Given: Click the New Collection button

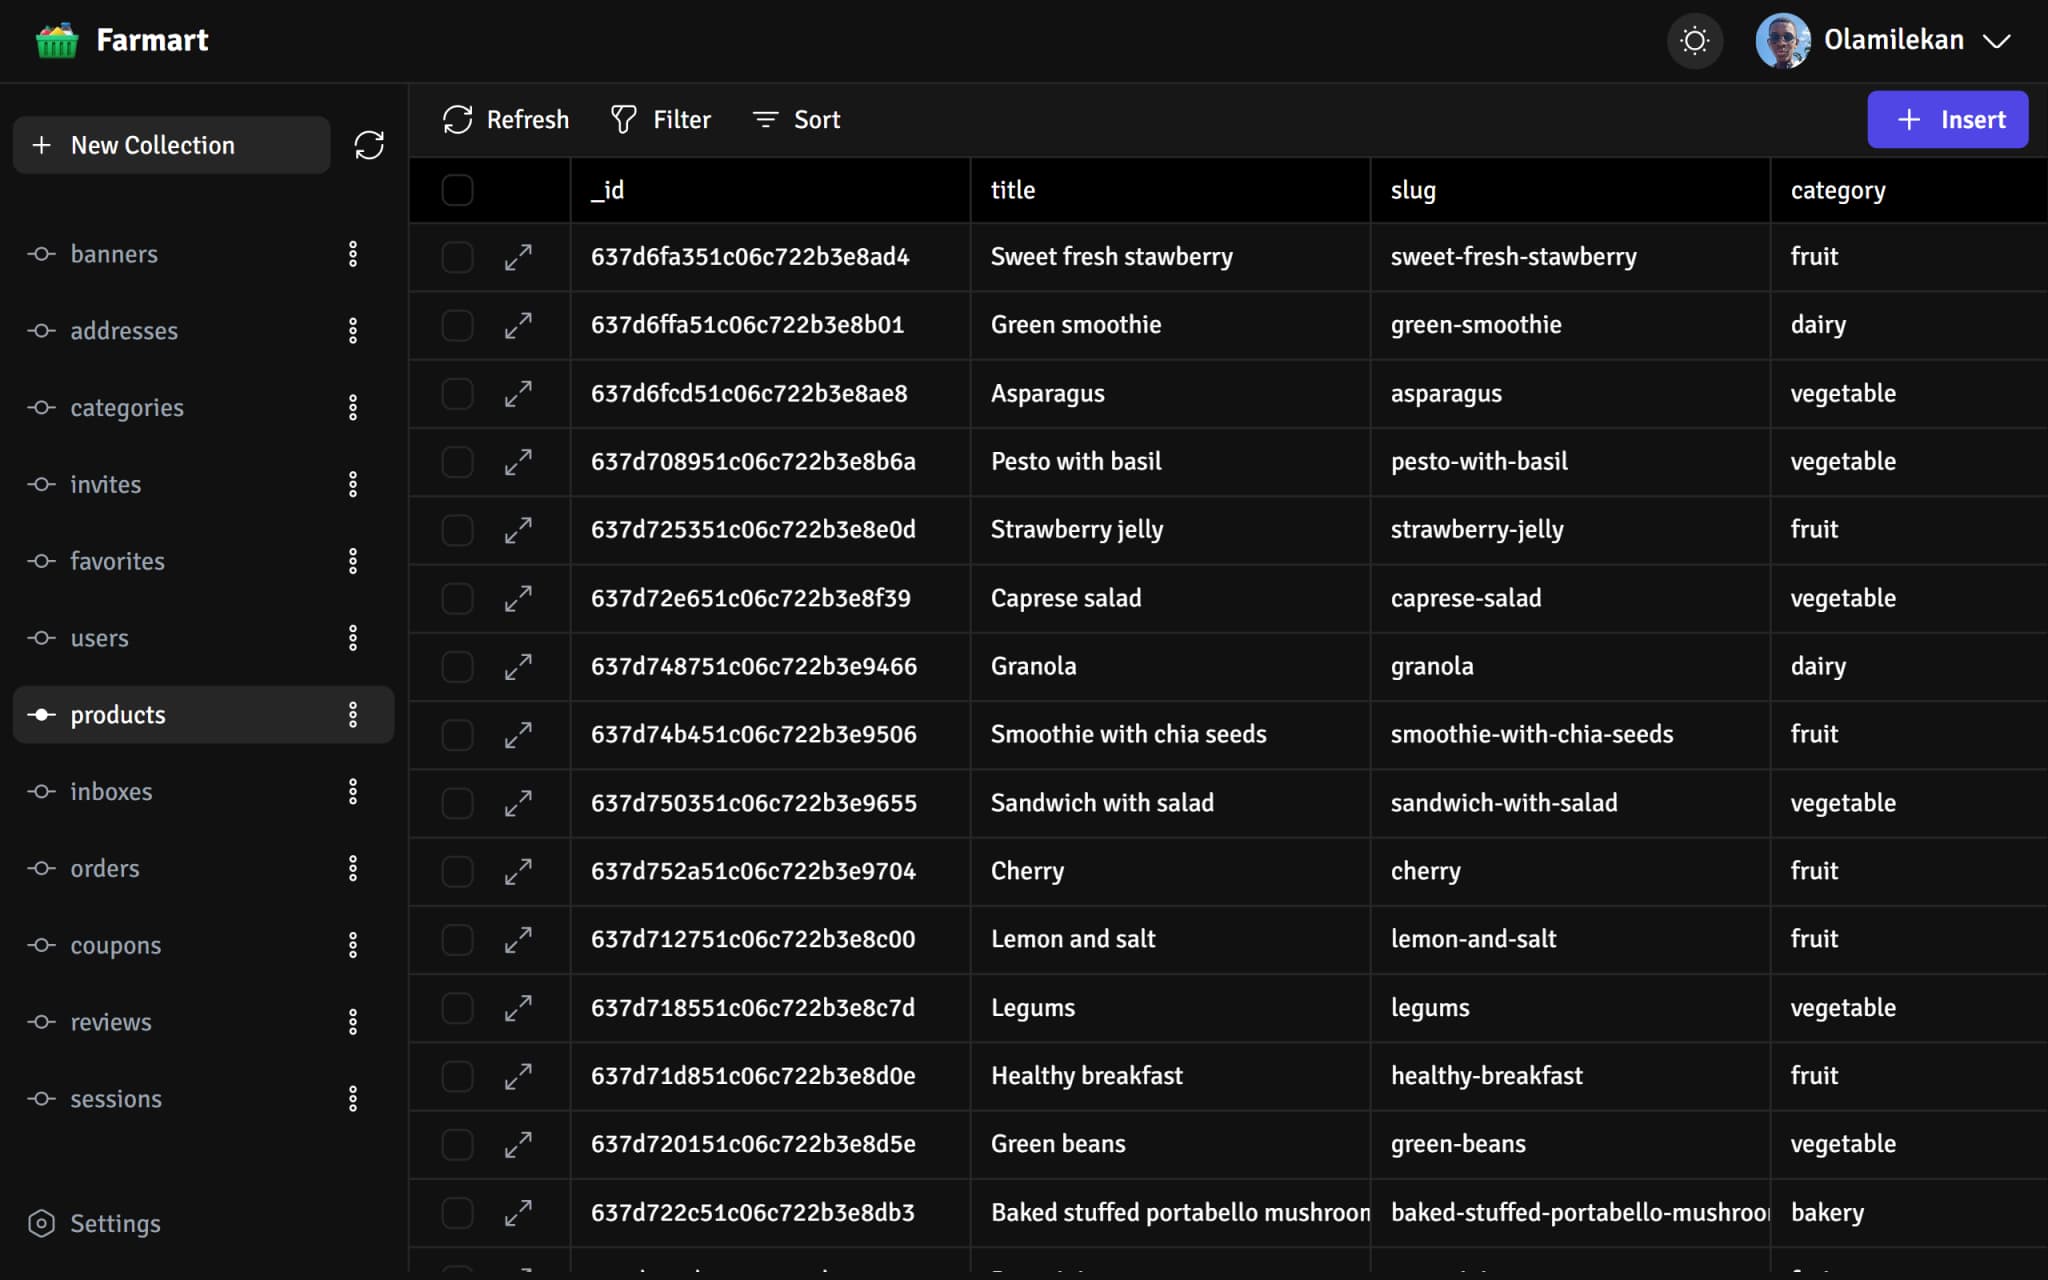Looking at the screenshot, I should pyautogui.click(x=171, y=145).
